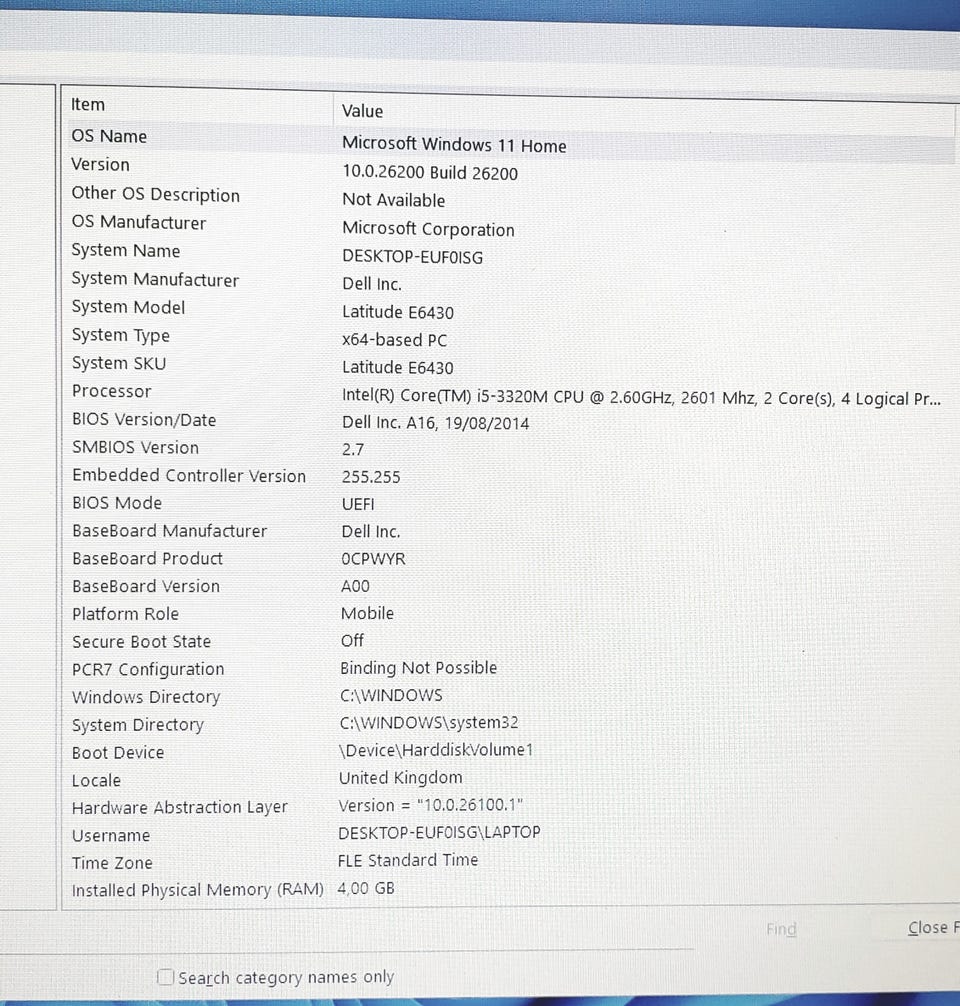The width and height of the screenshot is (960, 1006).
Task: Click the Secure Boot value Off
Action: pos(352,640)
